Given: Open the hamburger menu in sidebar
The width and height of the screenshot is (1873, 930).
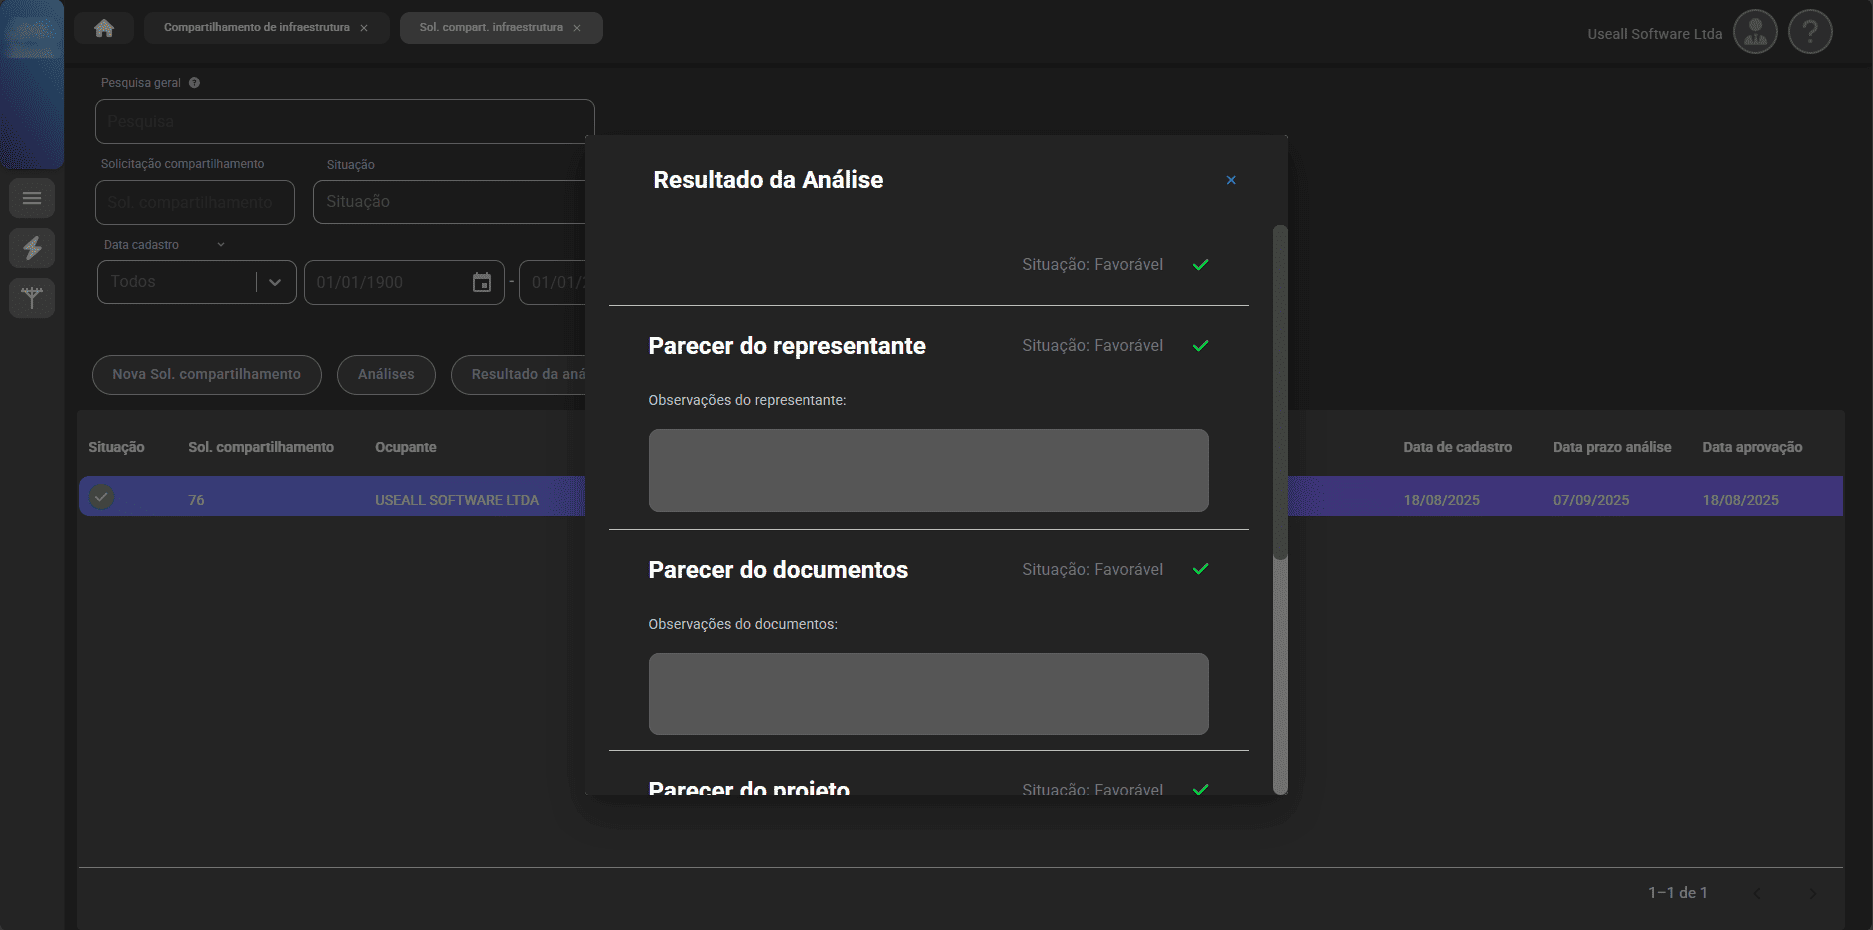Looking at the screenshot, I should 32,198.
